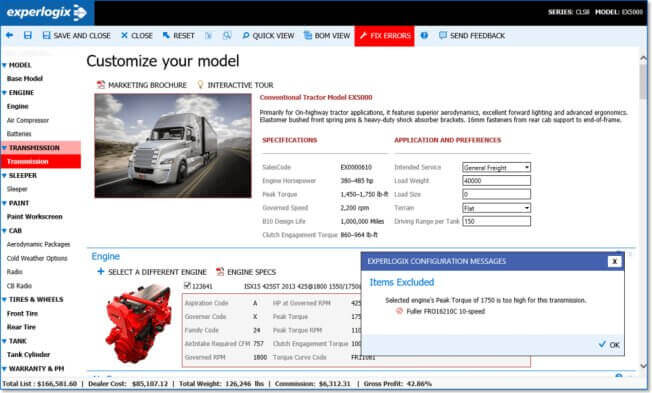Image resolution: width=652 pixels, height=393 pixels.
Task: Click the Load Size field
Action: [x=496, y=194]
